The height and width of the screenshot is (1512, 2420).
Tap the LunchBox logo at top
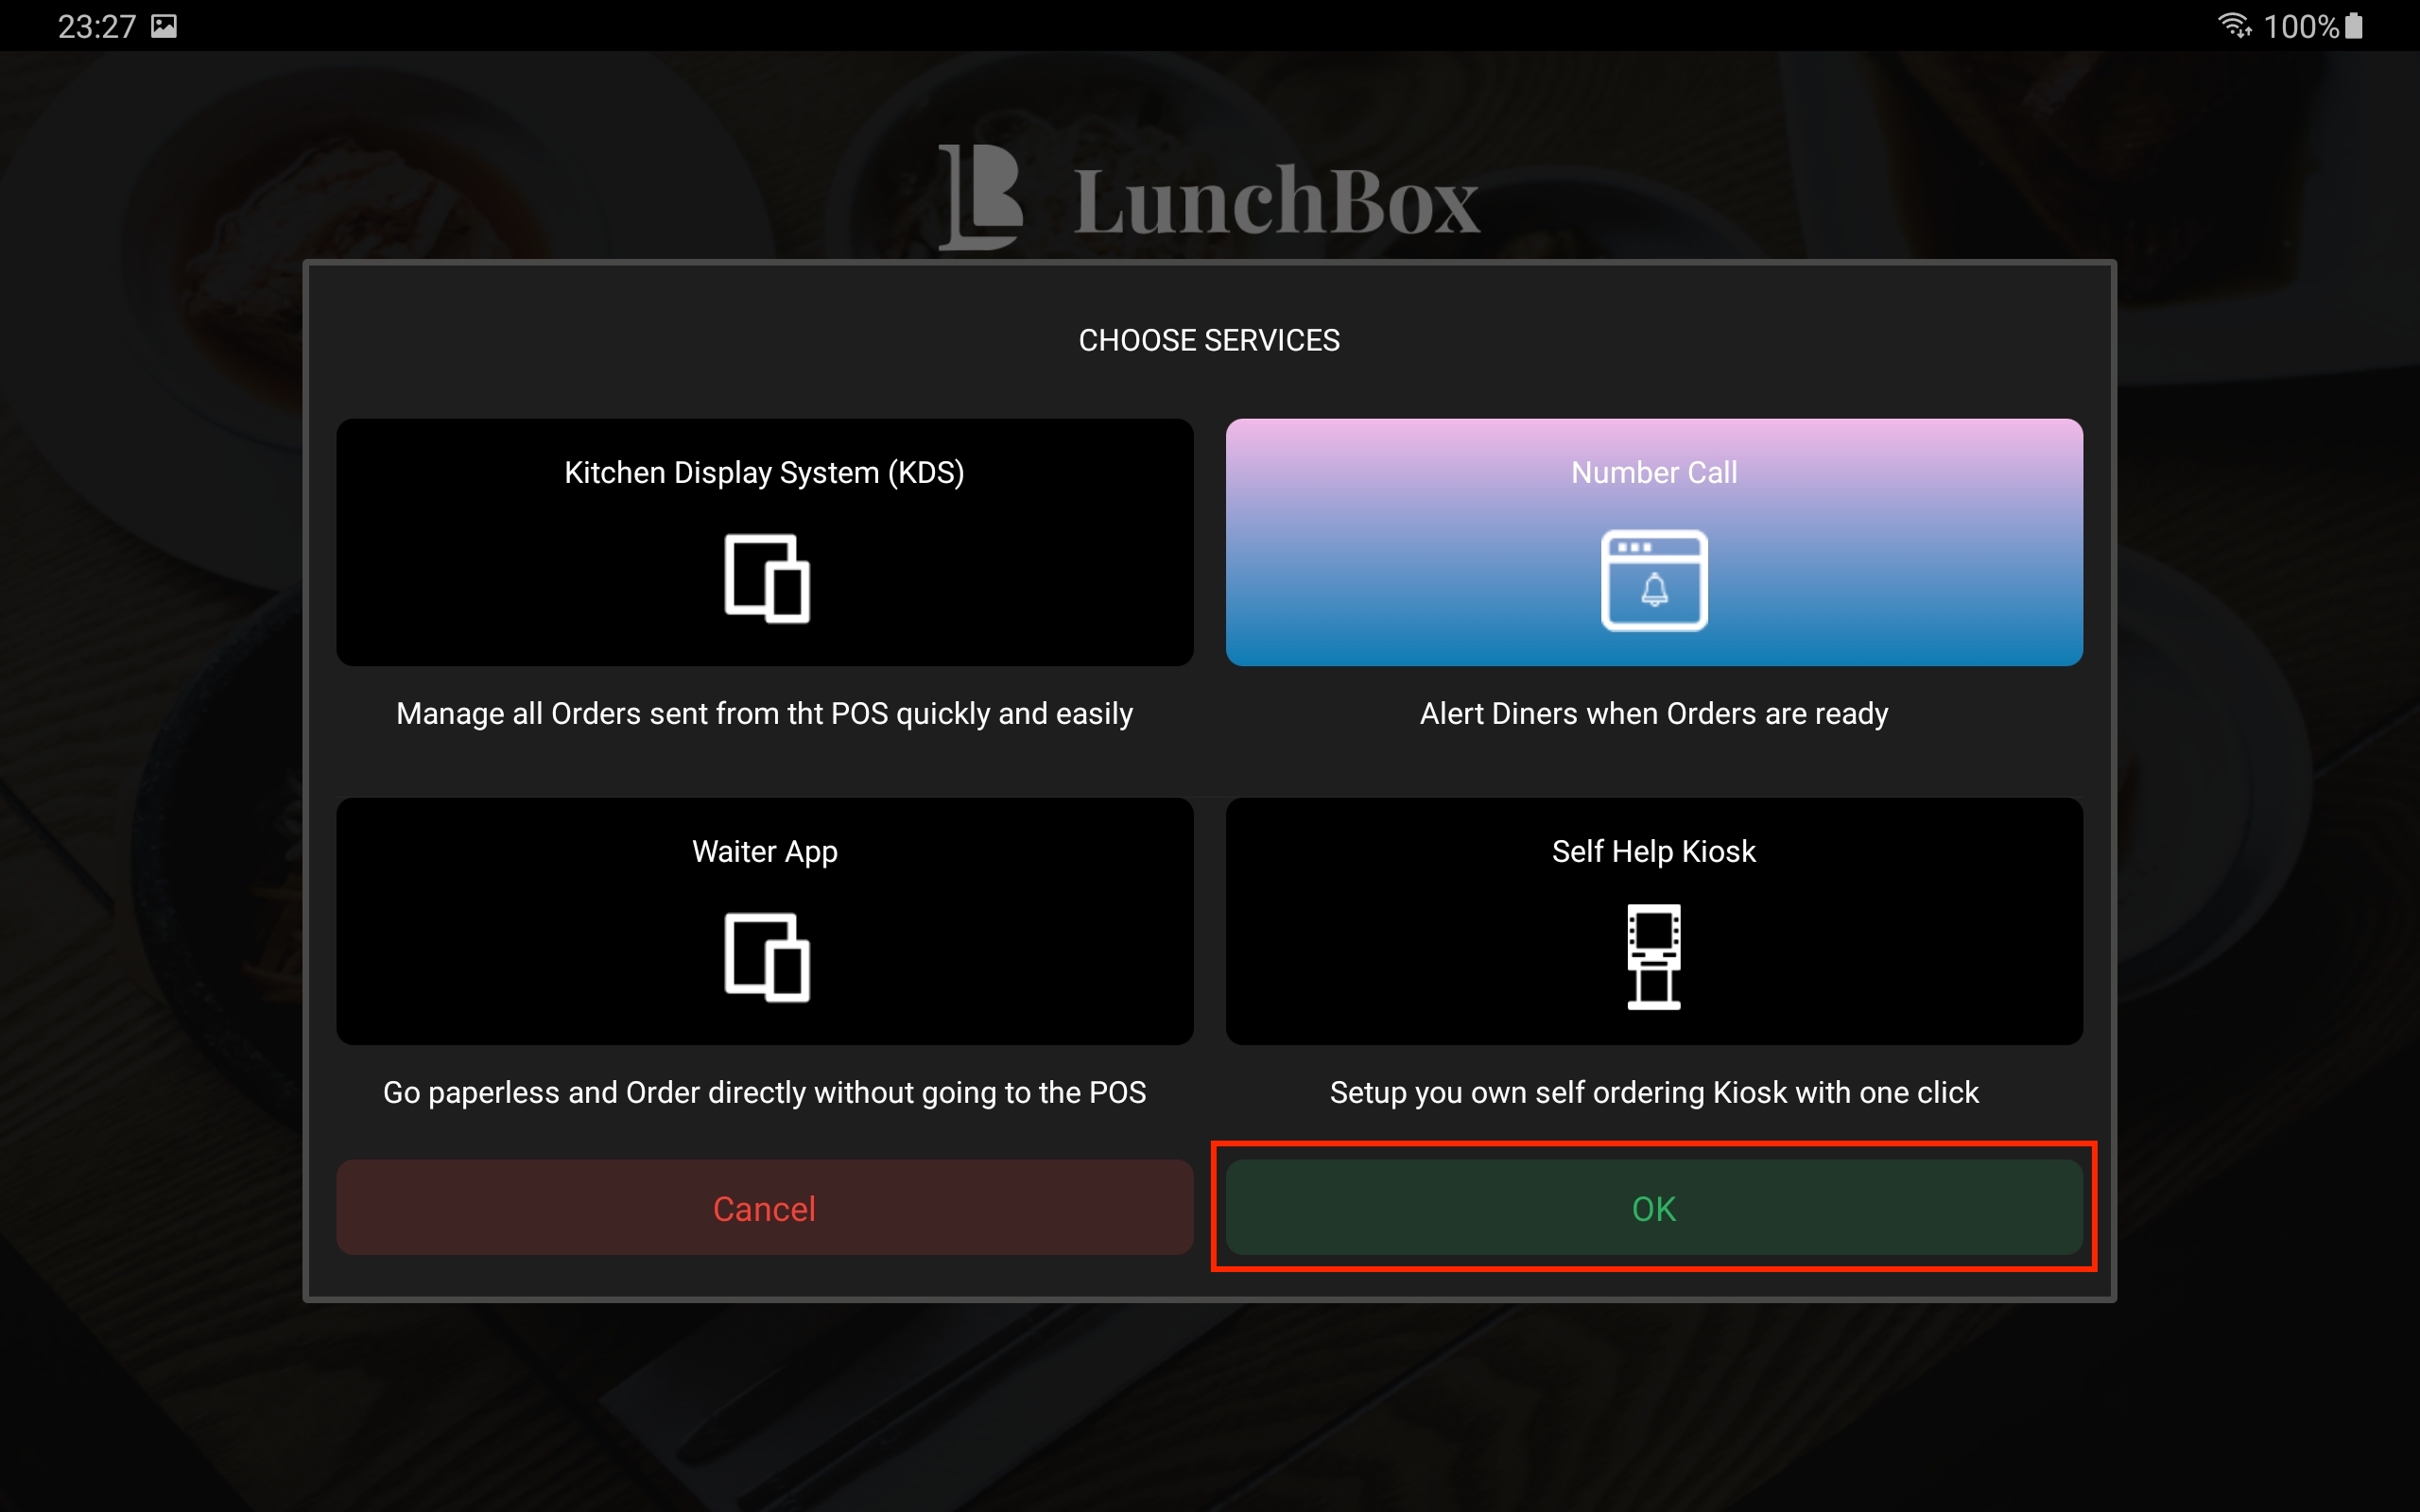[x=1209, y=197]
